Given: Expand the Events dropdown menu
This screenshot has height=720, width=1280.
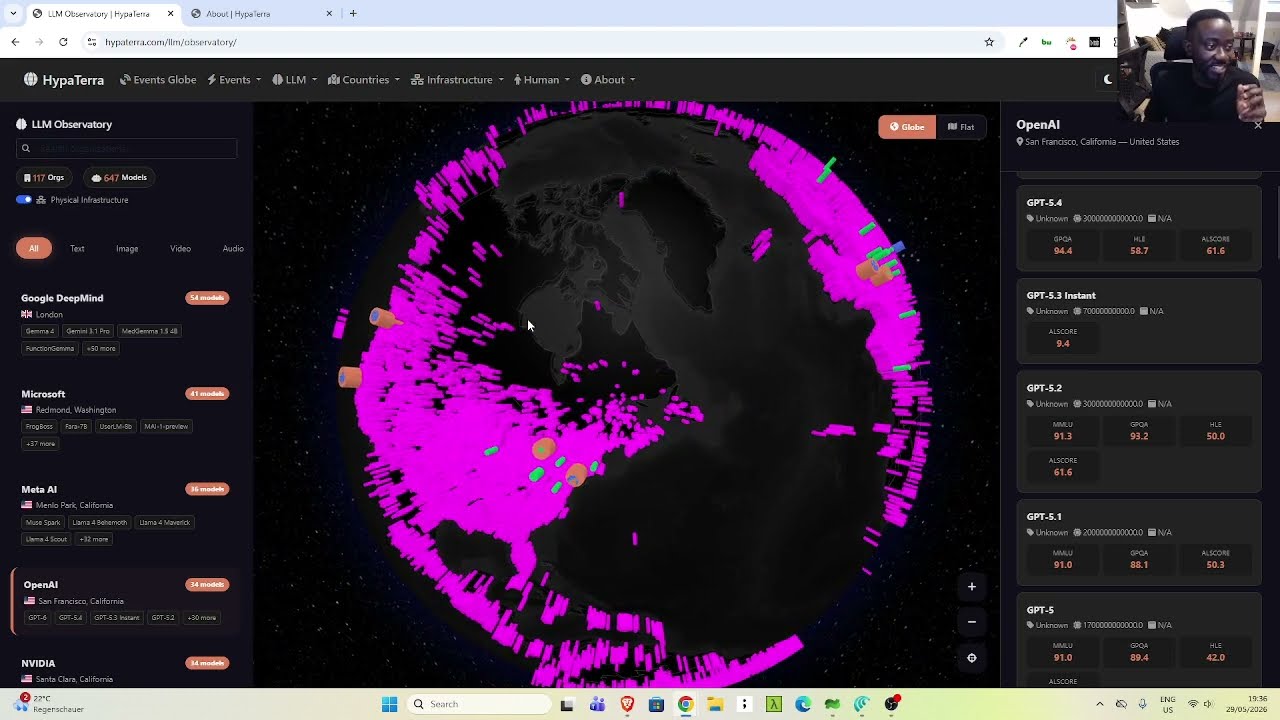Looking at the screenshot, I should pos(234,80).
